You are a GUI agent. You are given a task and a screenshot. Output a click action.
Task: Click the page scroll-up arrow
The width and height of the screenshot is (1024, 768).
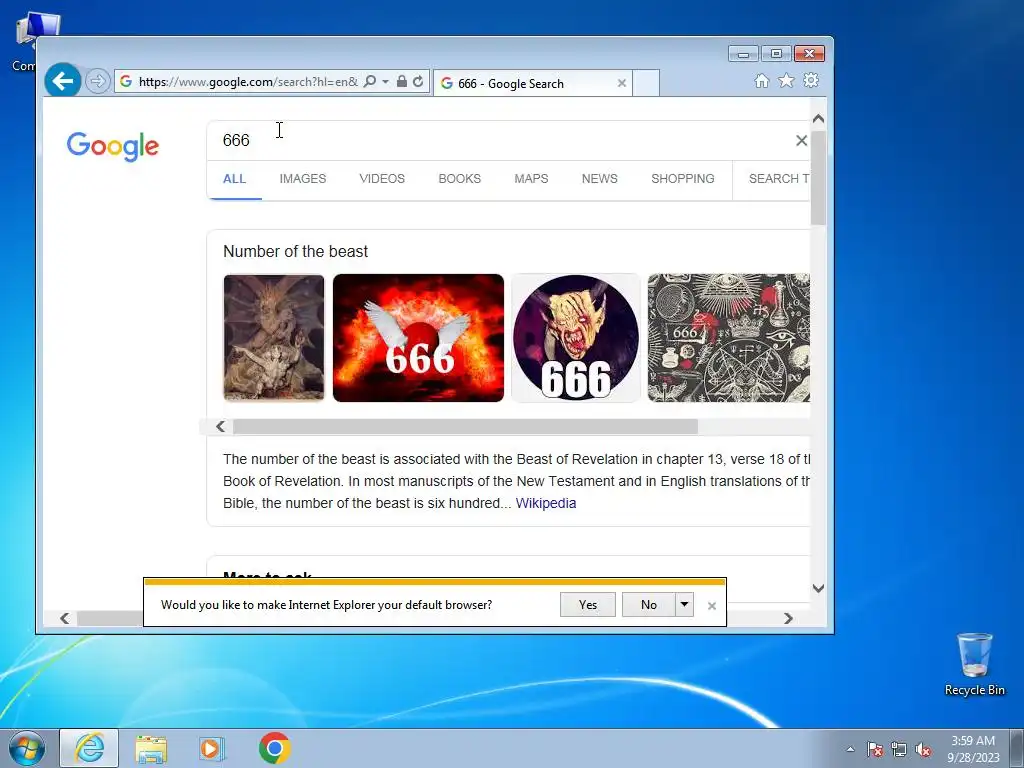818,119
